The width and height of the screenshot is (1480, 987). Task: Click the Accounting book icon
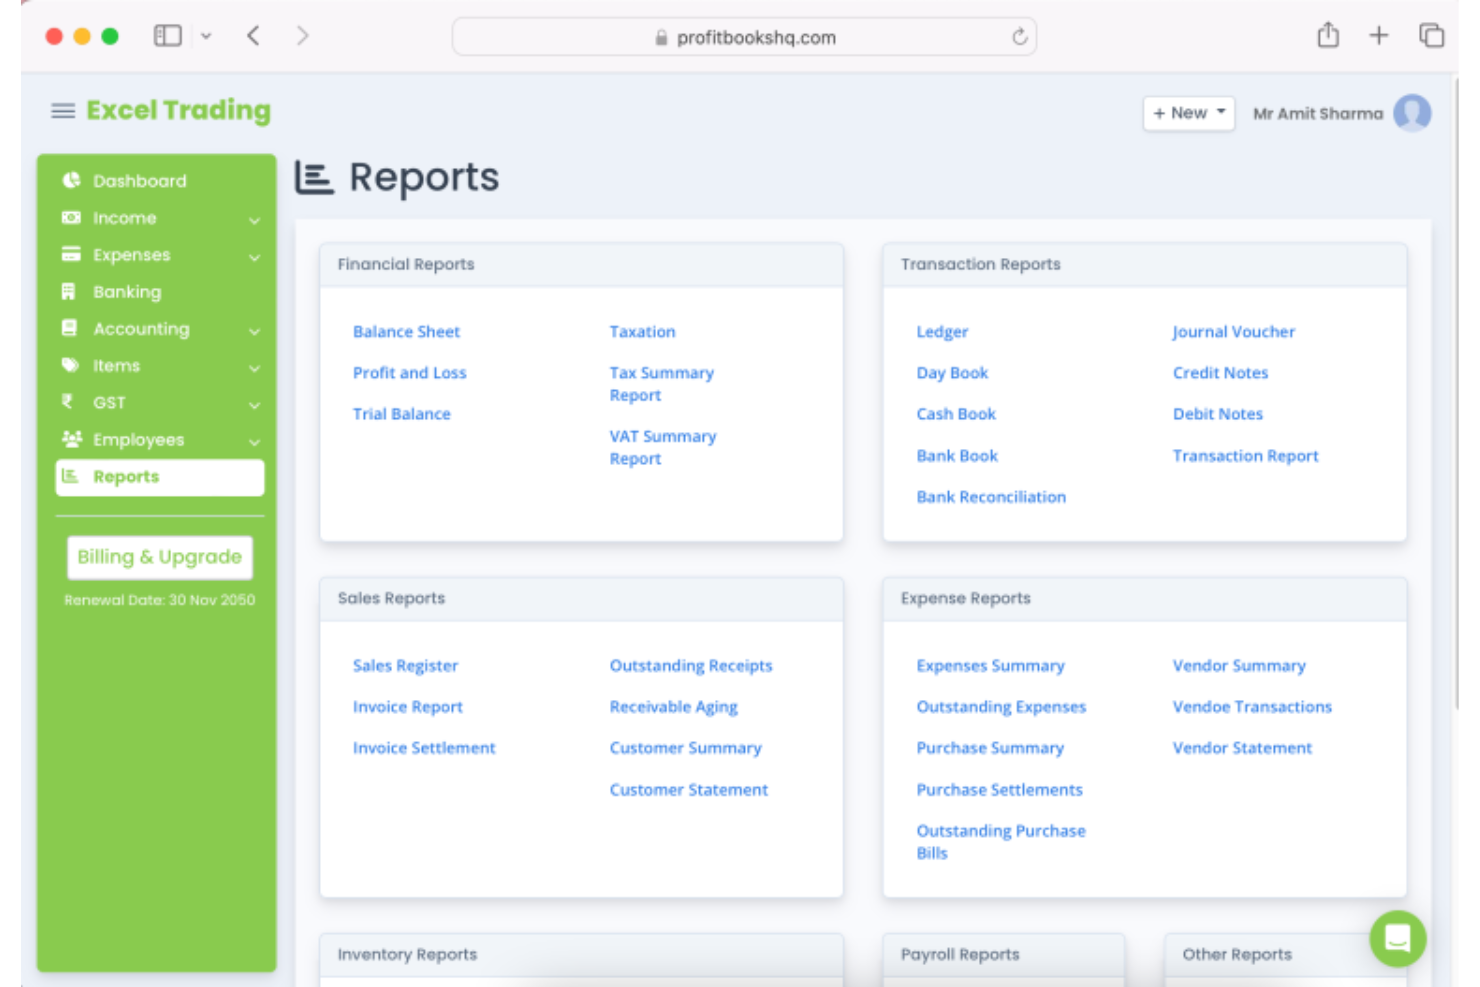(x=68, y=328)
